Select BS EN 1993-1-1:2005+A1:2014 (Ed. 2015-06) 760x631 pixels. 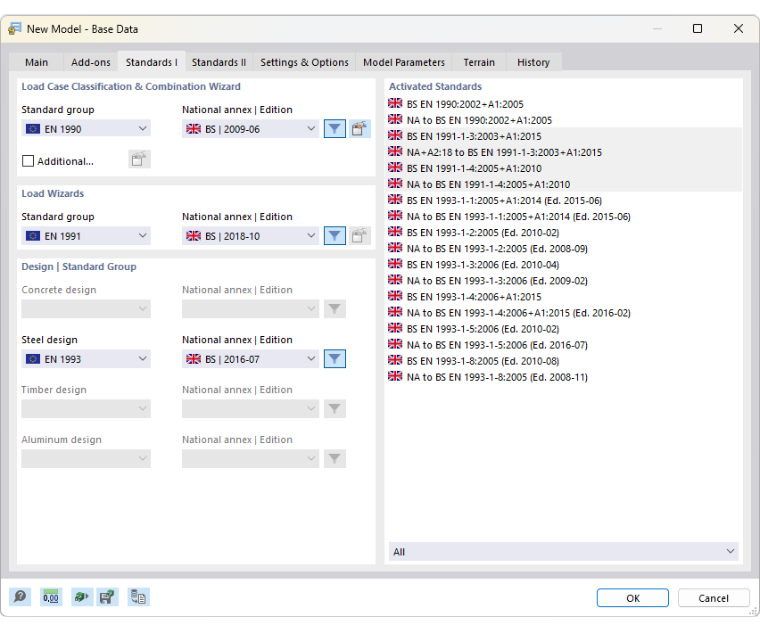pyautogui.click(x=564, y=200)
